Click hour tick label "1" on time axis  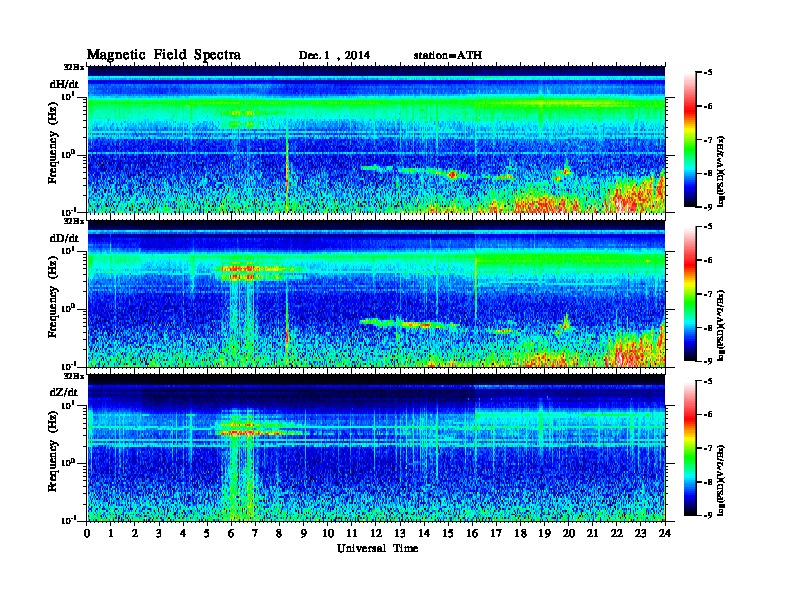tap(111, 534)
